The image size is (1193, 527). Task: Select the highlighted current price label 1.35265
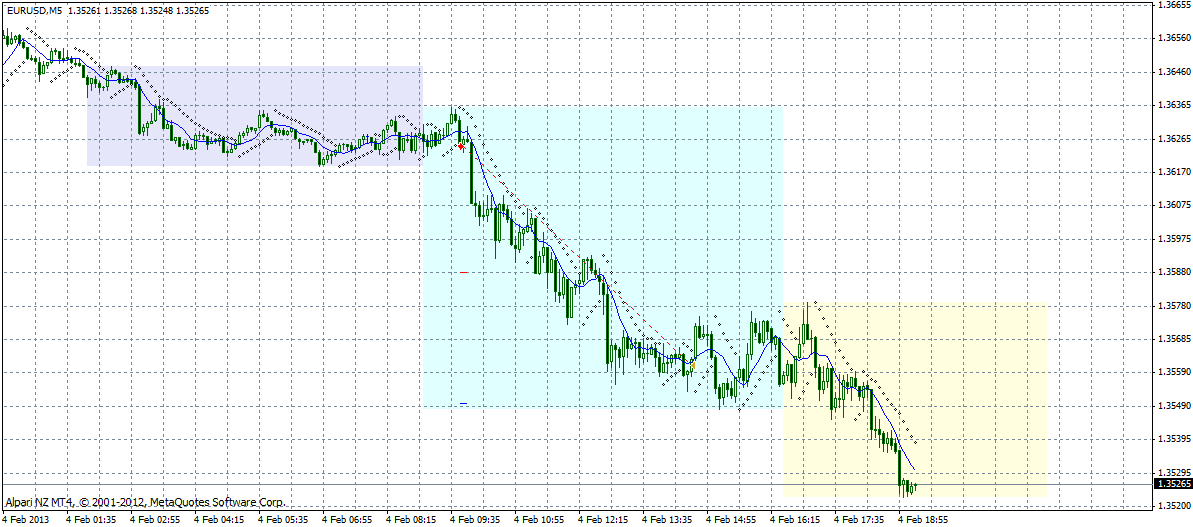pos(1173,484)
